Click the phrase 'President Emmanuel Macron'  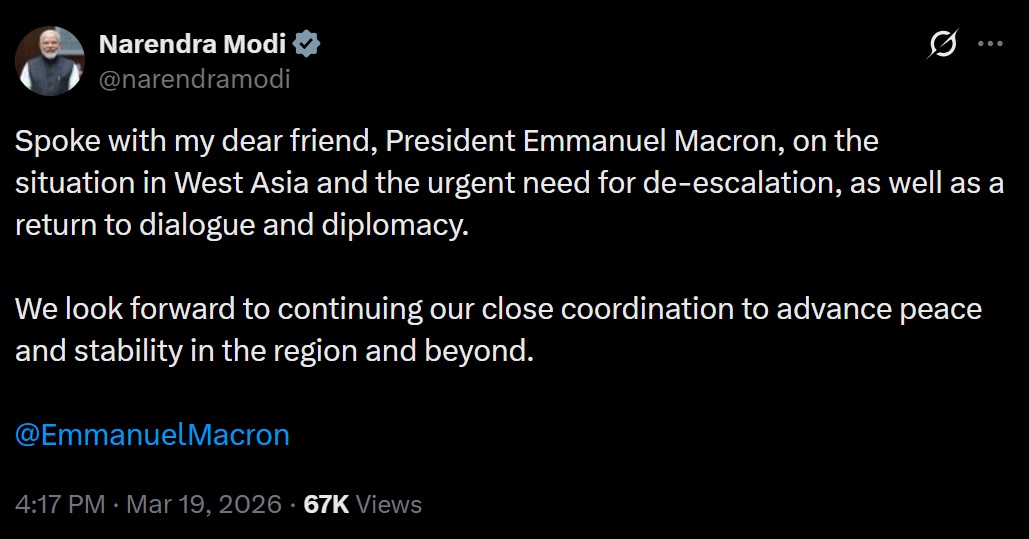pyautogui.click(x=581, y=141)
